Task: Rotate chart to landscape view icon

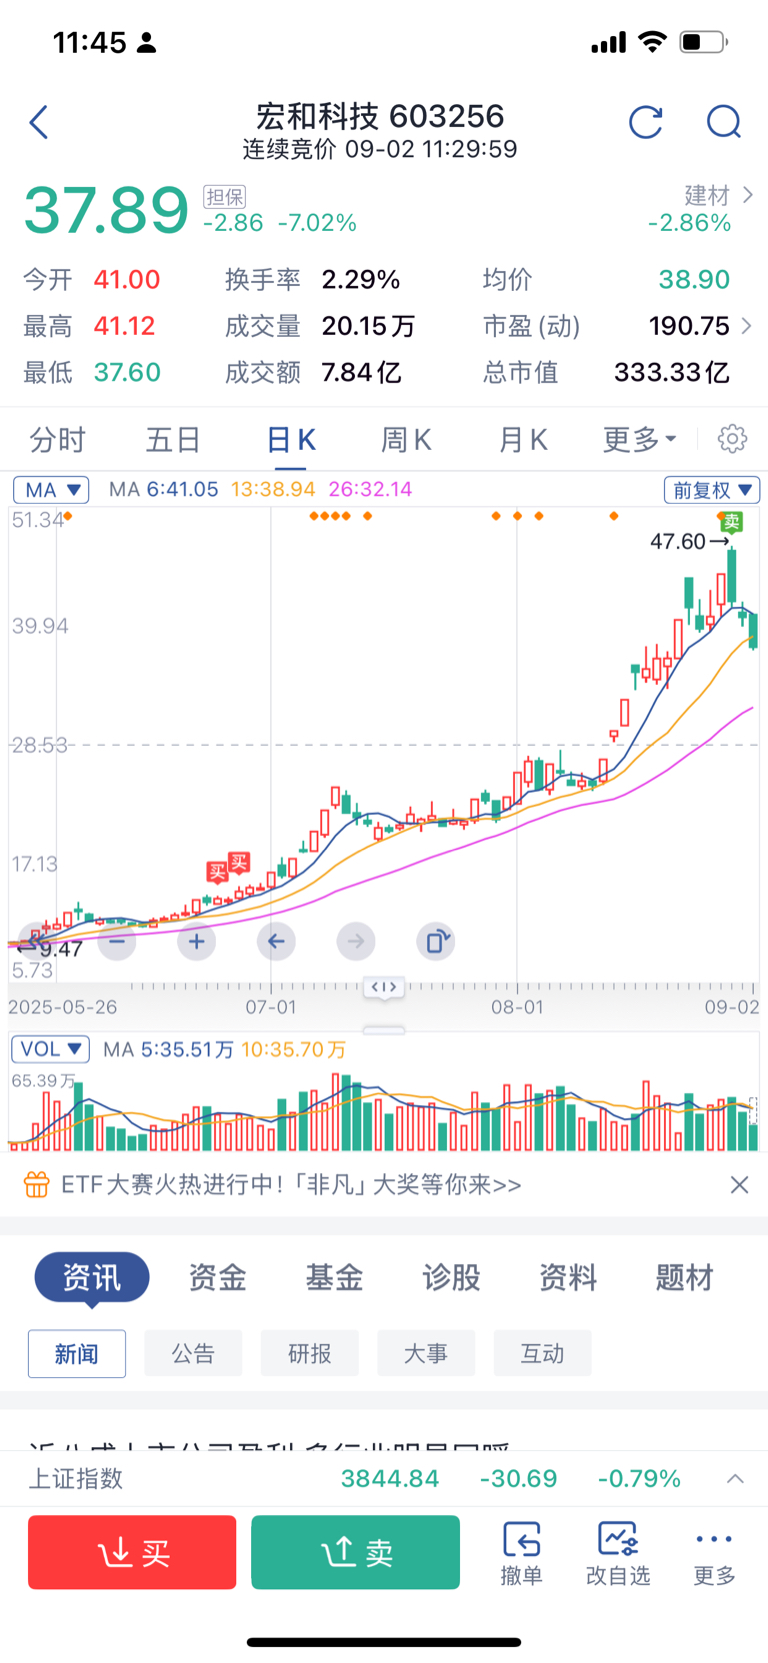Action: (436, 941)
